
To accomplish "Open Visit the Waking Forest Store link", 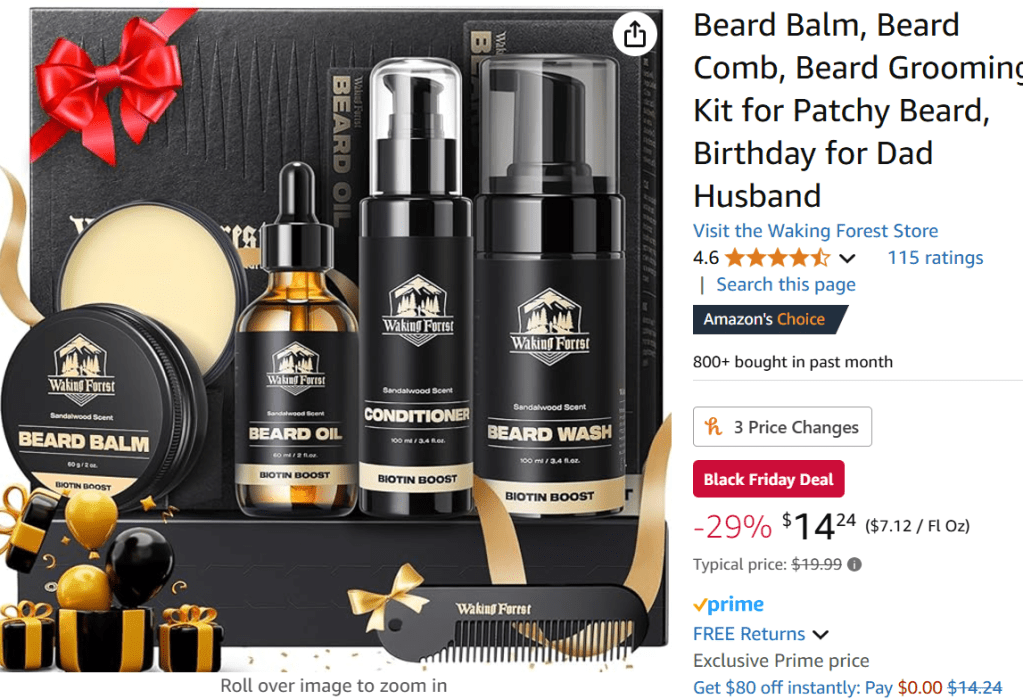I will point(816,230).
